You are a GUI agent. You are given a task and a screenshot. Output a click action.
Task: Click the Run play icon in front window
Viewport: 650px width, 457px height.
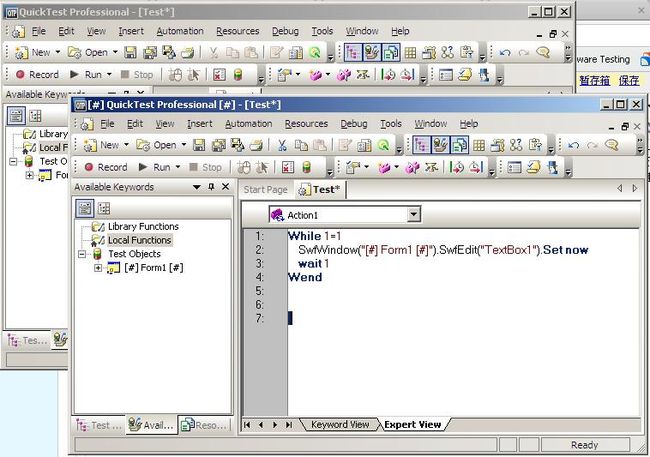pos(143,167)
